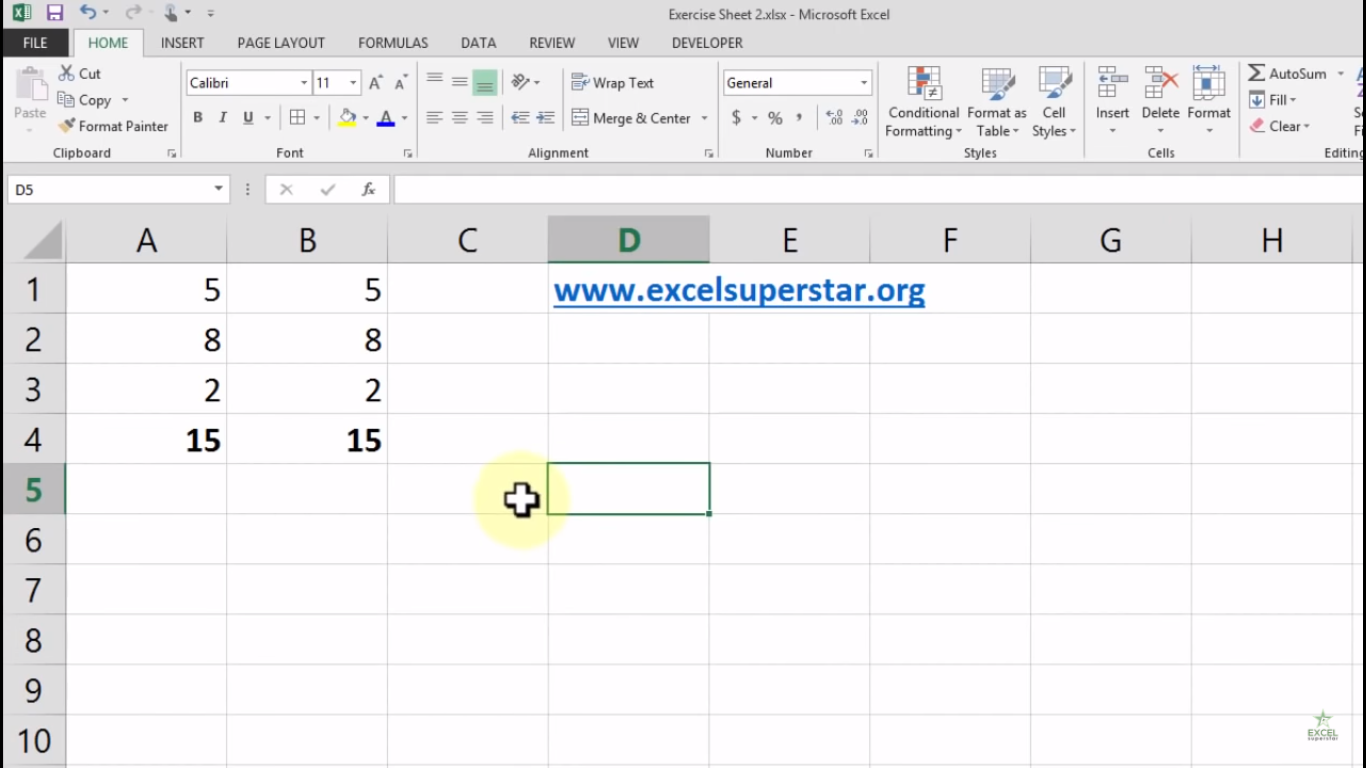The image size is (1366, 768).
Task: Toggle Align Left horizontal alignment
Action: pyautogui.click(x=434, y=117)
